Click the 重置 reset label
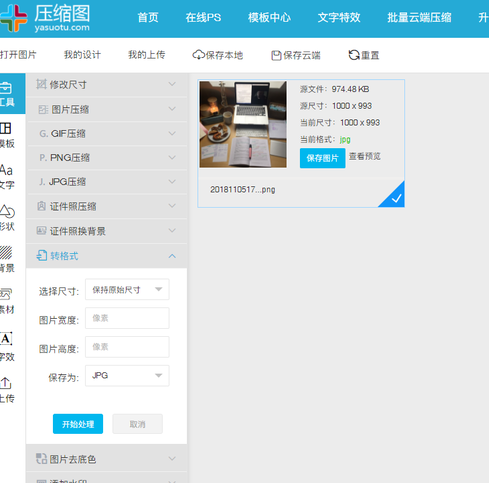The height and width of the screenshot is (483, 489). (370, 55)
